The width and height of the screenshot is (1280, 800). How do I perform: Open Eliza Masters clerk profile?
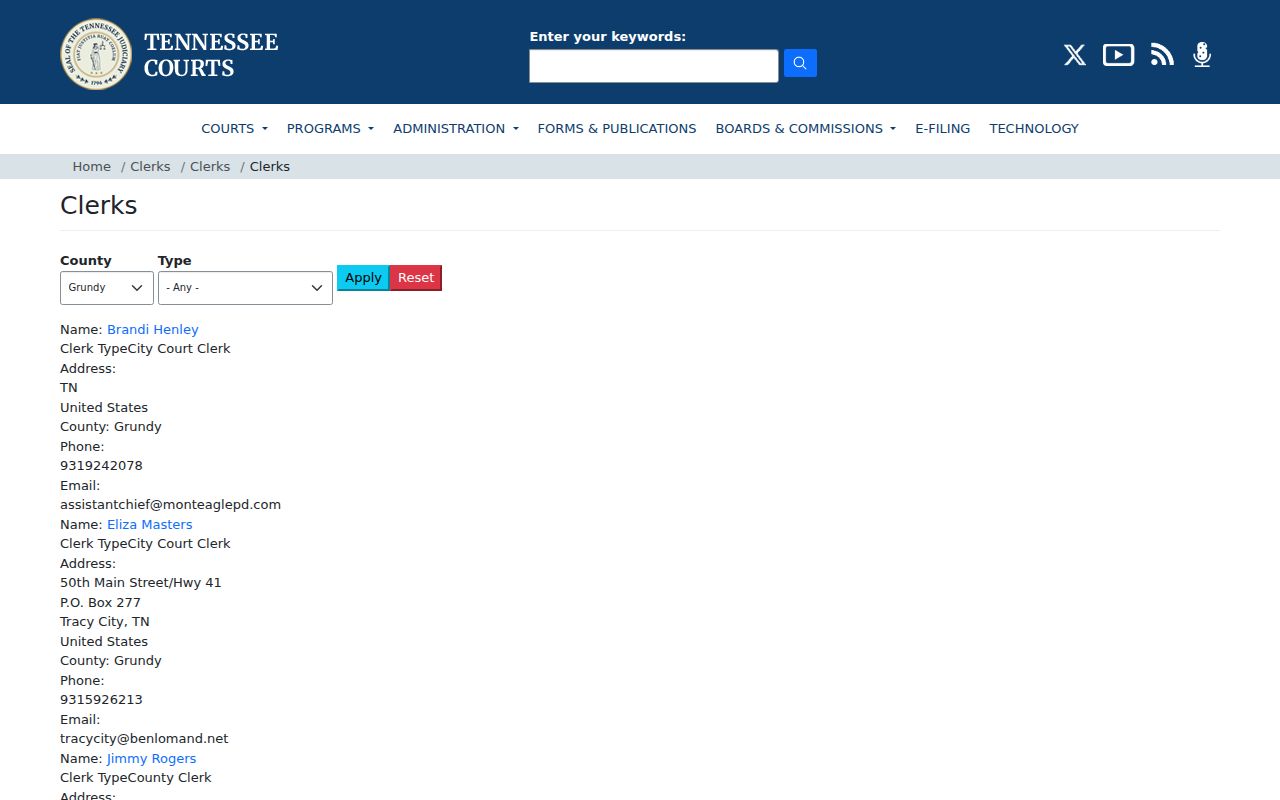point(149,524)
